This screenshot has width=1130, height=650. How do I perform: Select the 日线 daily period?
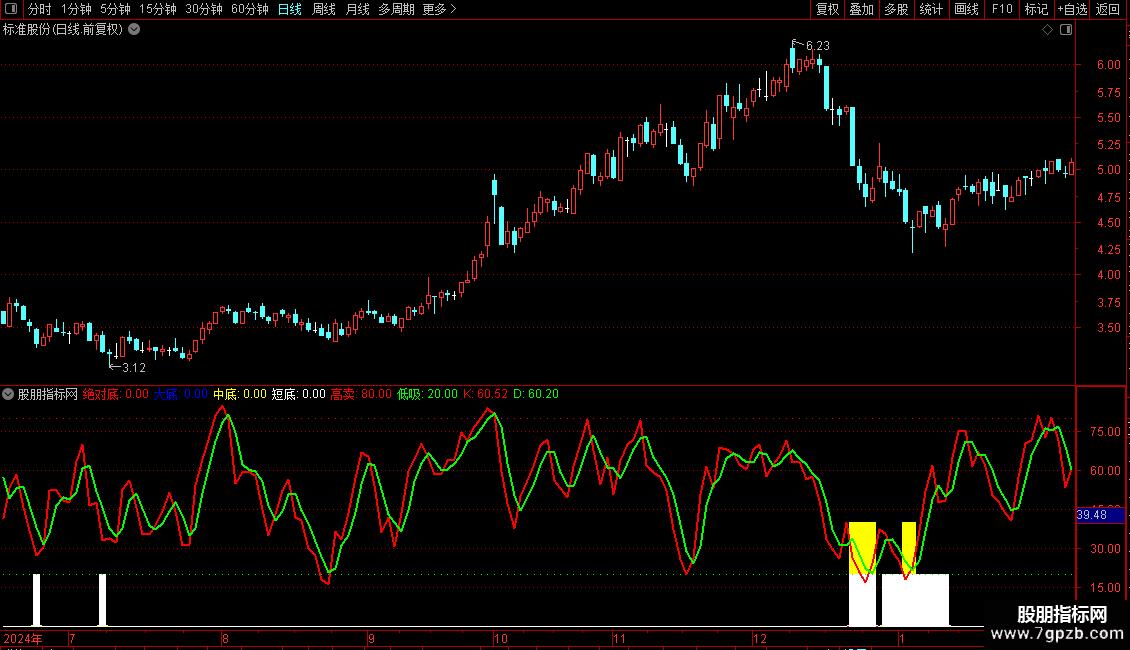tap(290, 9)
